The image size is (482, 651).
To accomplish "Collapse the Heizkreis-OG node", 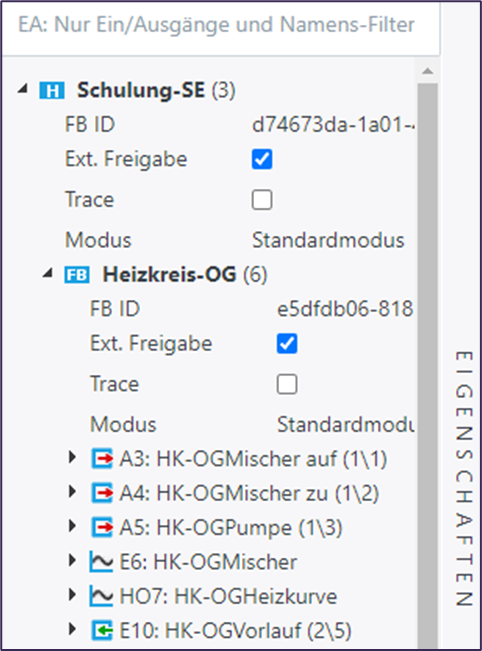I will click(48, 272).
